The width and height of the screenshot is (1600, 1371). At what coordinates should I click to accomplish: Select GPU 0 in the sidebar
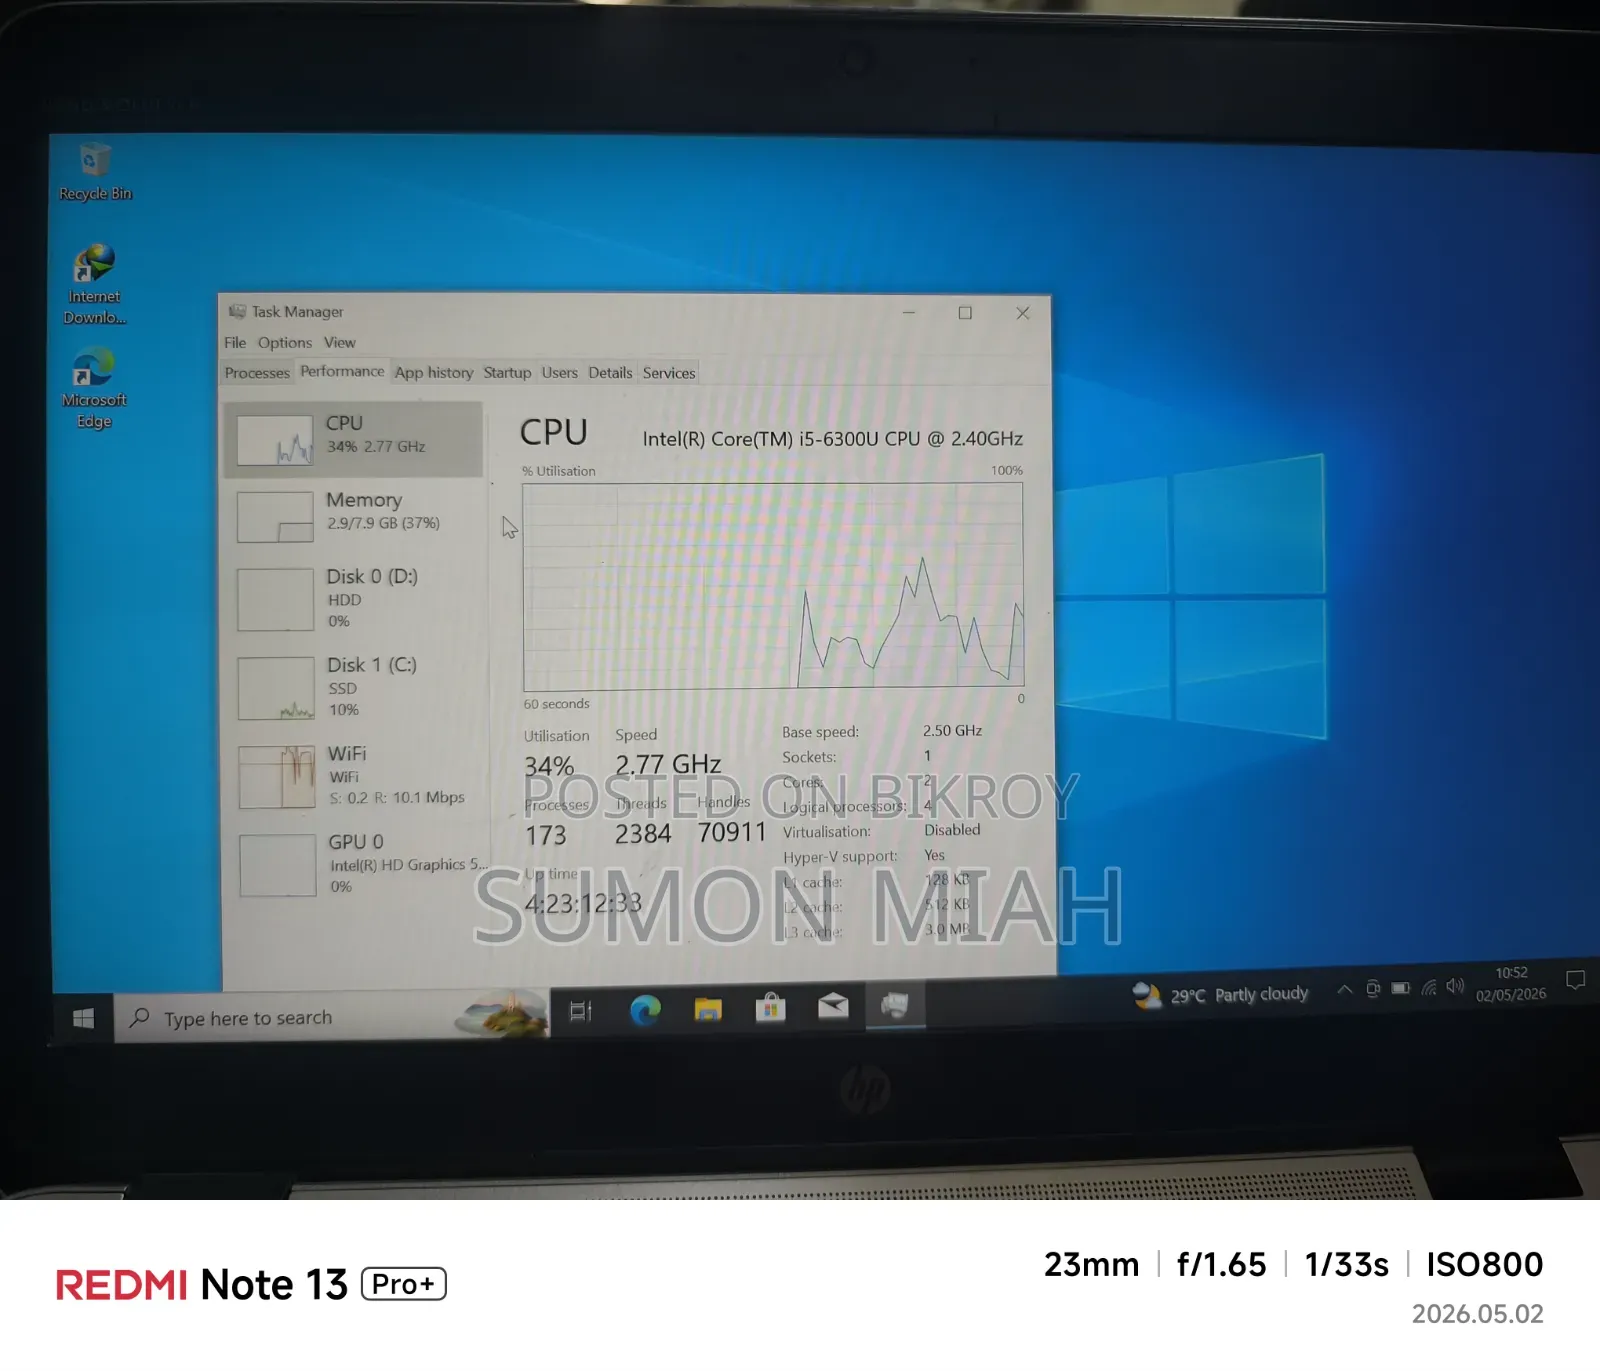point(359,865)
